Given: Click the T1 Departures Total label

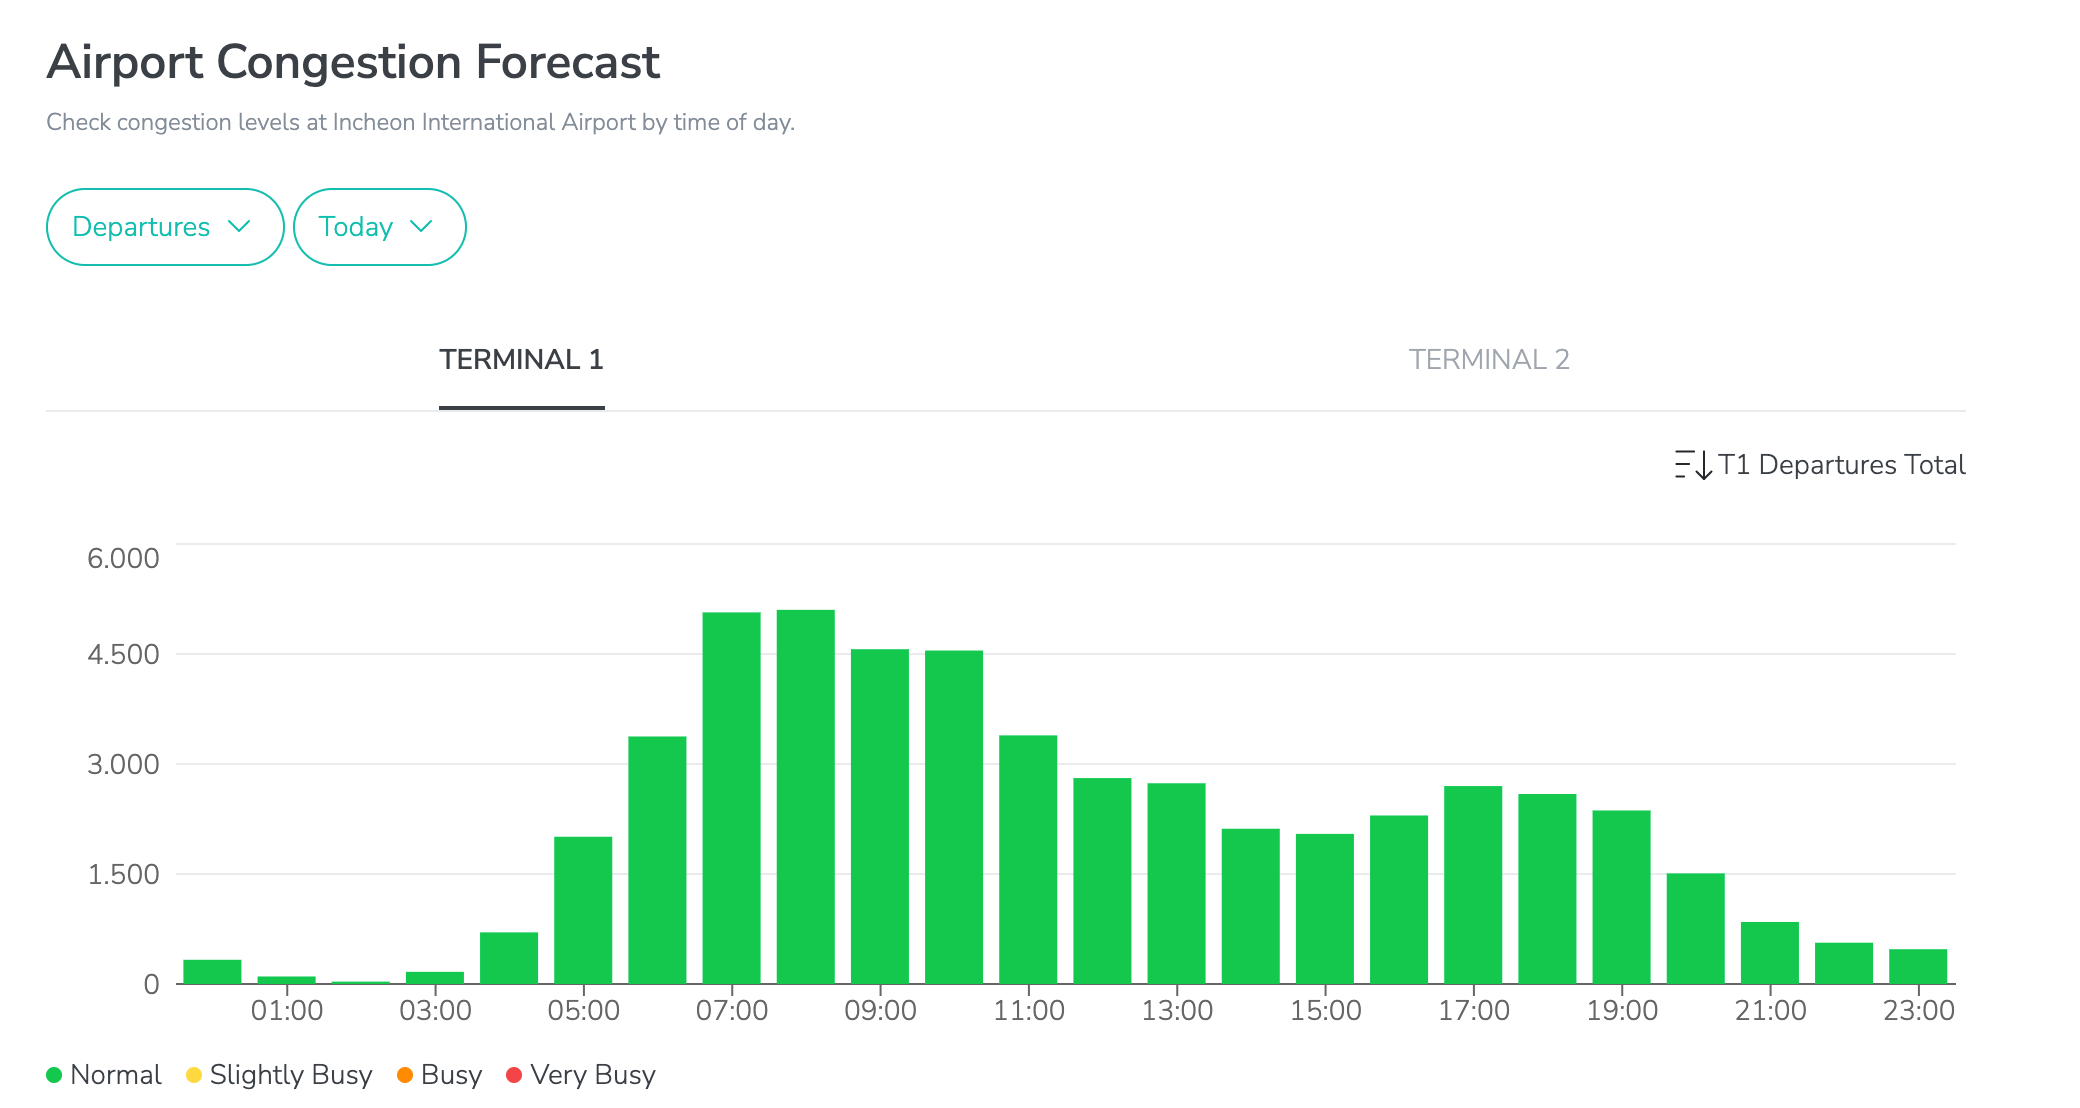Looking at the screenshot, I should click(1841, 465).
